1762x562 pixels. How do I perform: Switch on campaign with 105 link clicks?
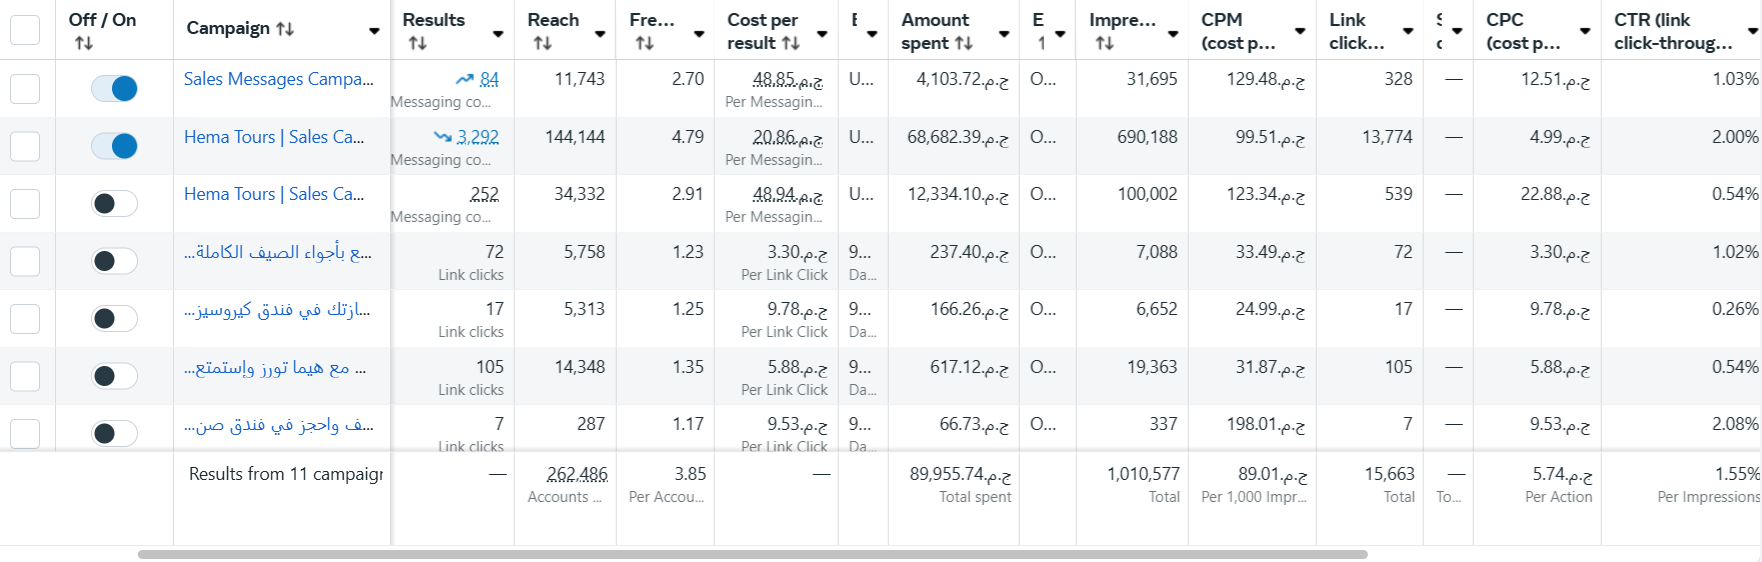click(x=114, y=376)
